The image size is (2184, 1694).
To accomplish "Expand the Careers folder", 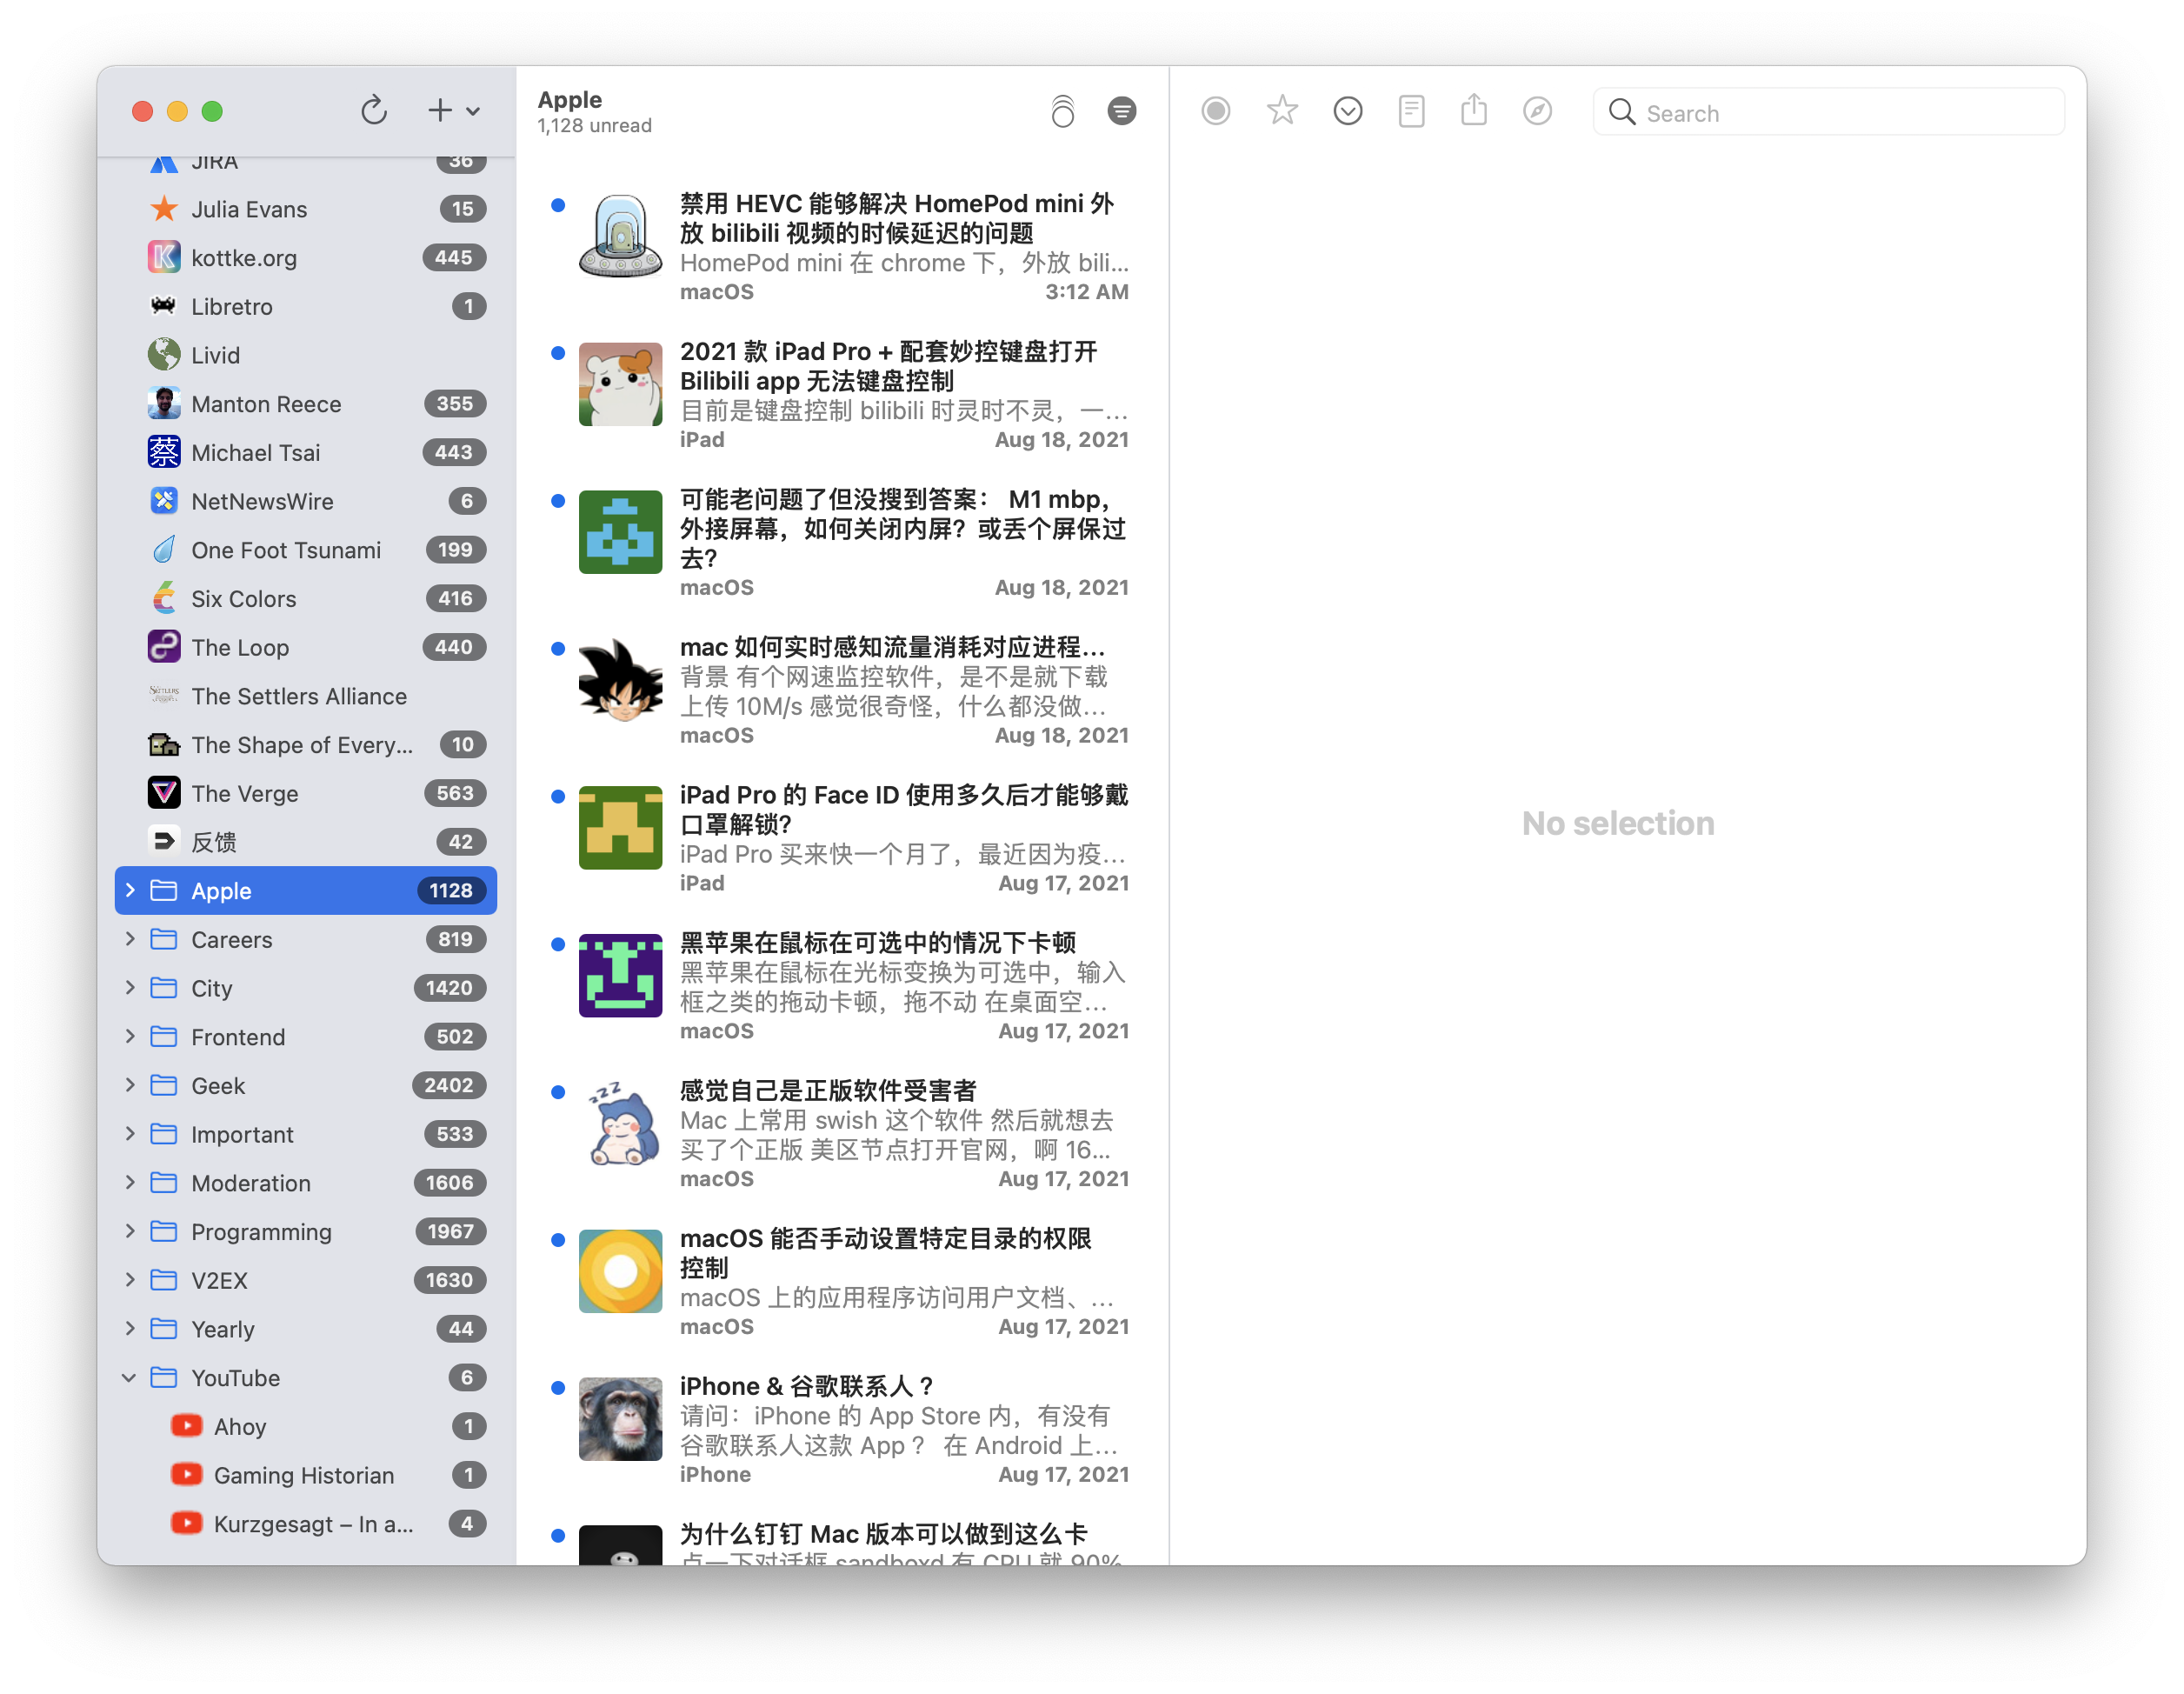I will click(129, 939).
